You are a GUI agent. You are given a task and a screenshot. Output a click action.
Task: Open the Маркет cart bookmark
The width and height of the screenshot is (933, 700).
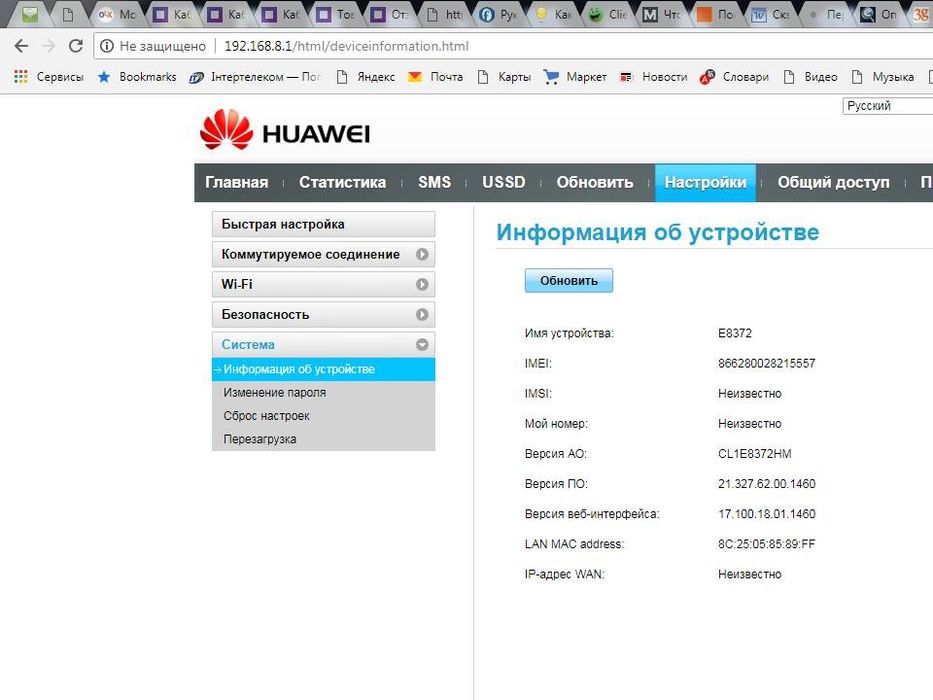pos(575,77)
